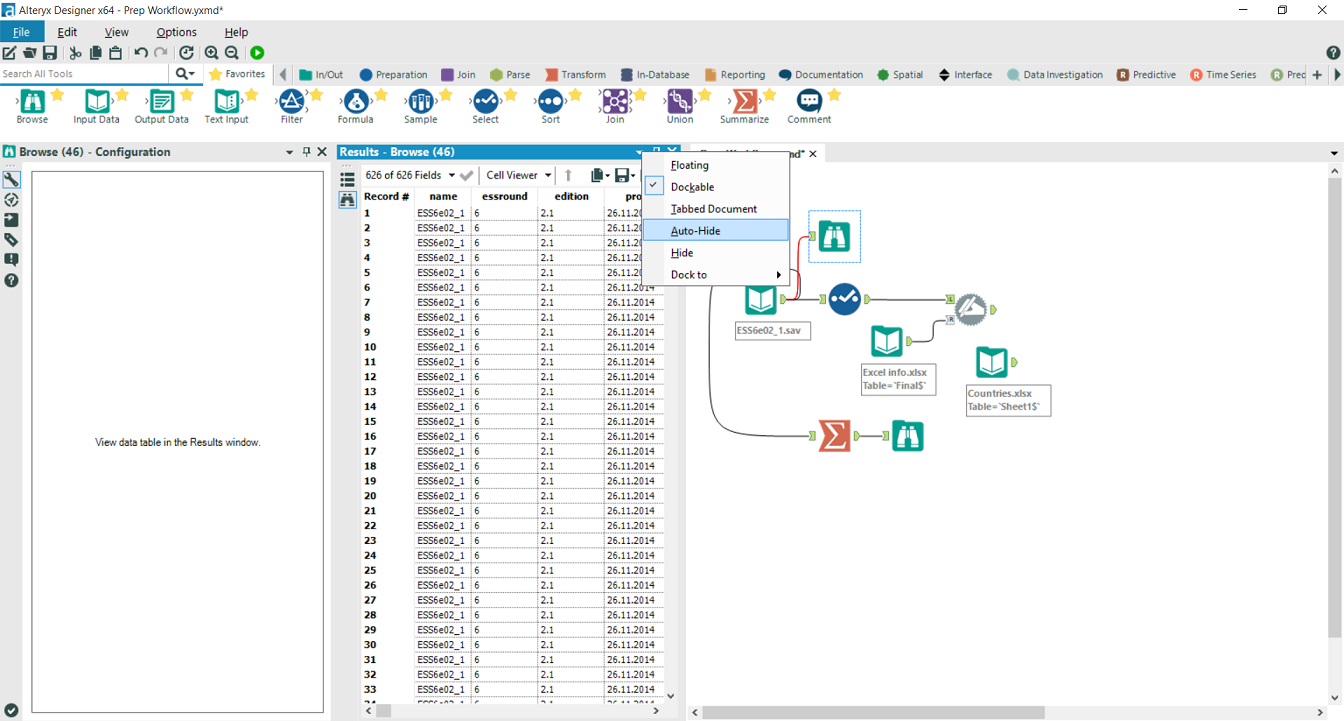The height and width of the screenshot is (721, 1344).
Task: Click Hide in the context menu
Action: click(x=682, y=253)
